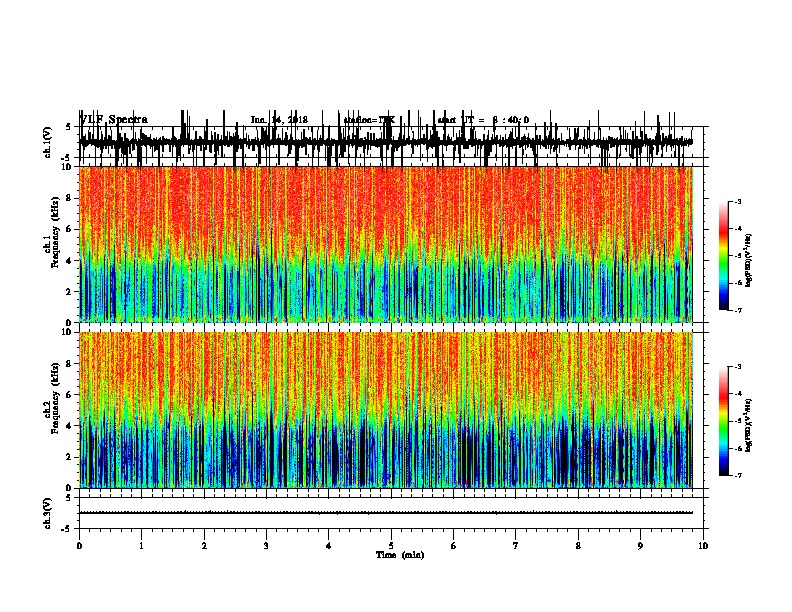This screenshot has width=792, height=612.
Task: Click the ch.2 spectrogram color scale bar
Action: click(x=723, y=421)
